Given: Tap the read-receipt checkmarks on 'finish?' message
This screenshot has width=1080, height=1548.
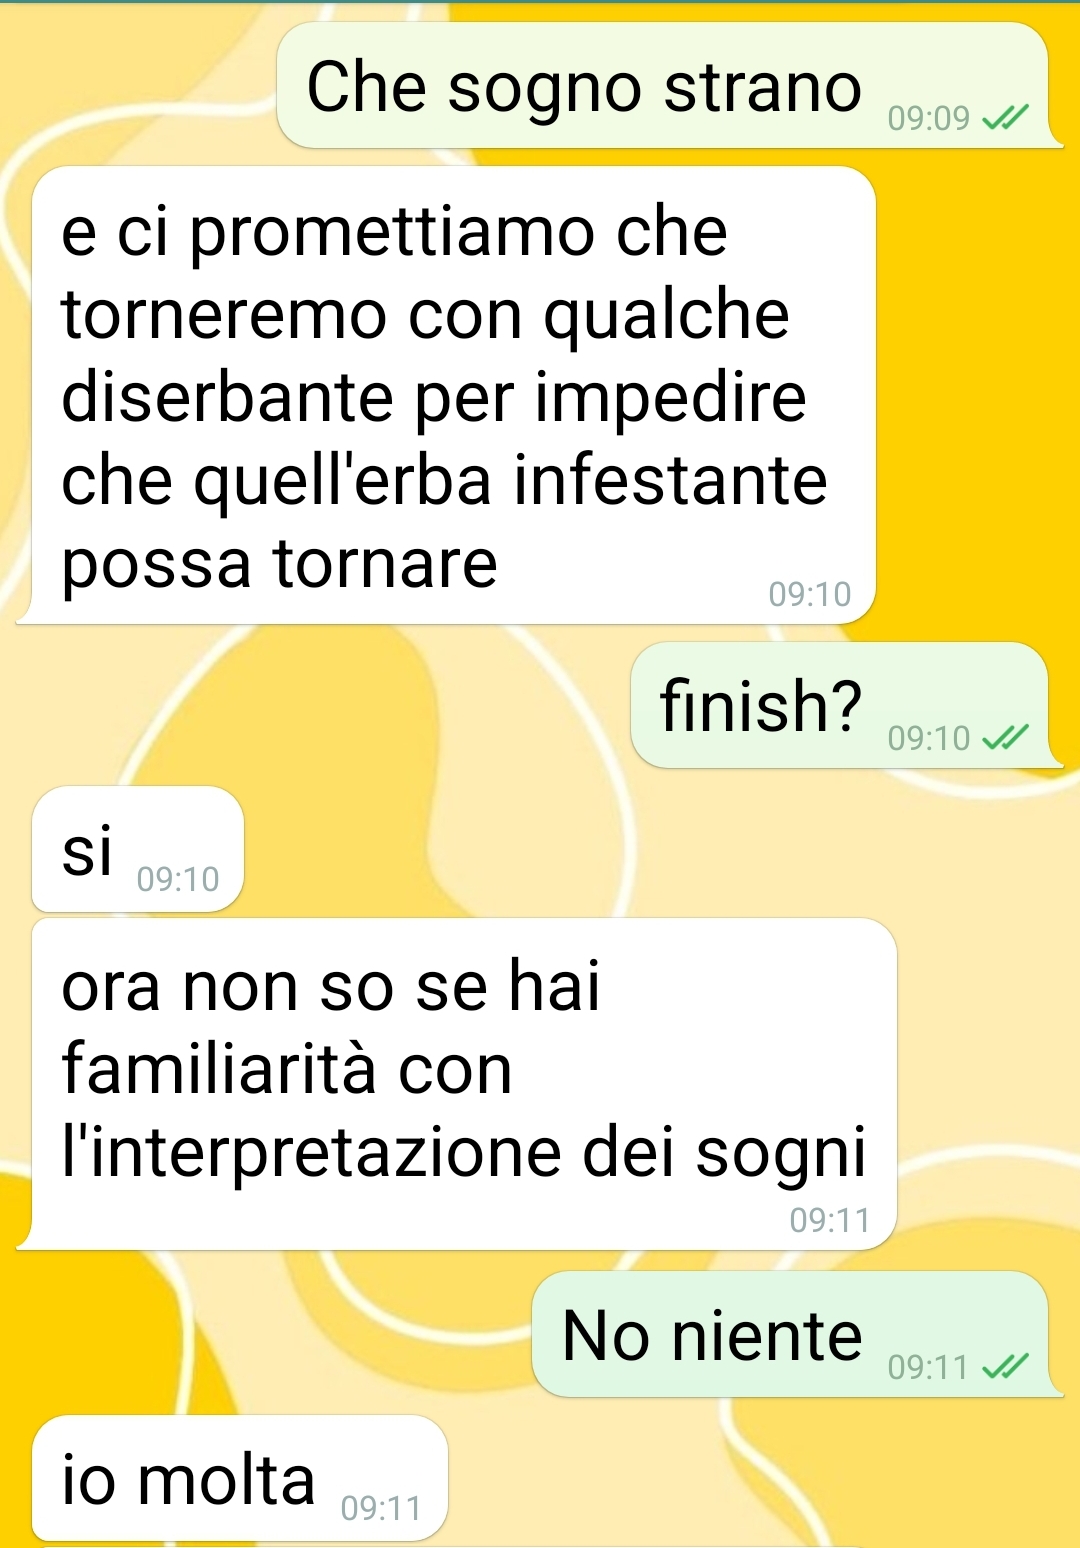Looking at the screenshot, I should pyautogui.click(x=1005, y=739).
